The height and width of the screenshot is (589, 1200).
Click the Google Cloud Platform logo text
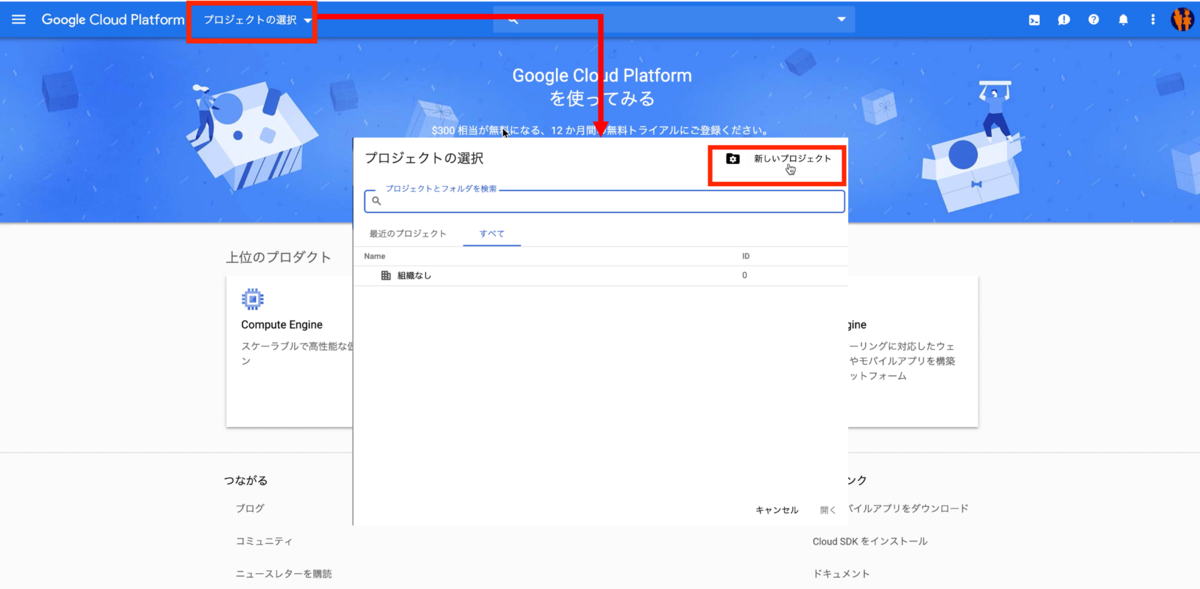click(113, 20)
